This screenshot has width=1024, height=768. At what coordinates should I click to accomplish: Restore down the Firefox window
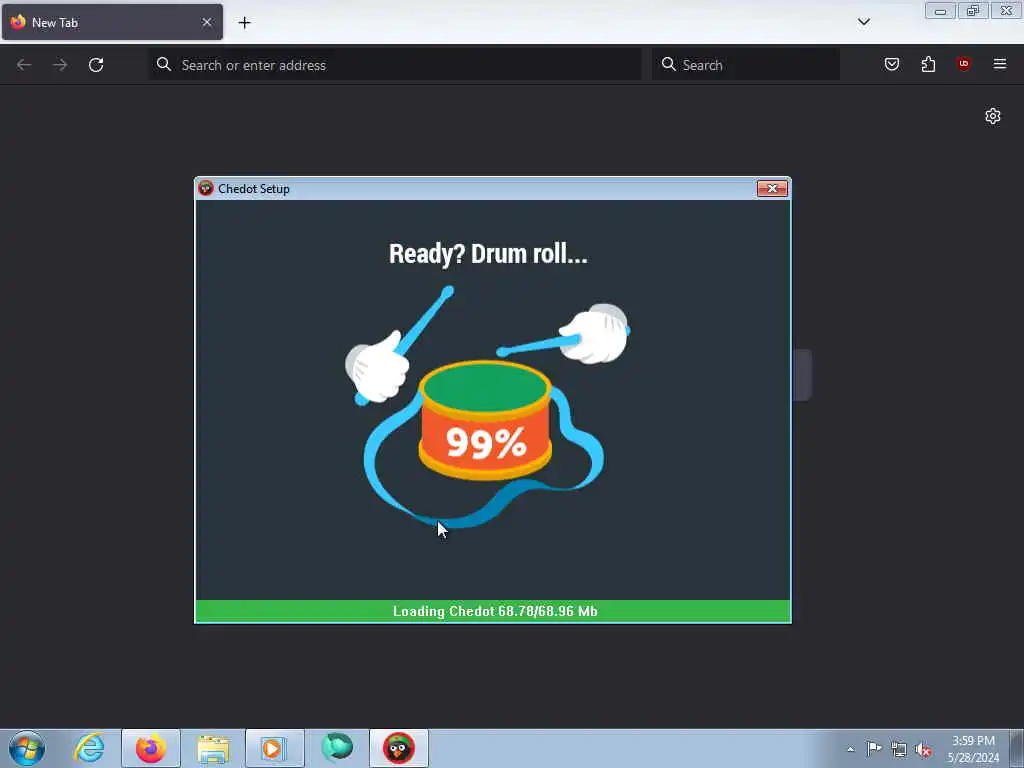click(973, 11)
